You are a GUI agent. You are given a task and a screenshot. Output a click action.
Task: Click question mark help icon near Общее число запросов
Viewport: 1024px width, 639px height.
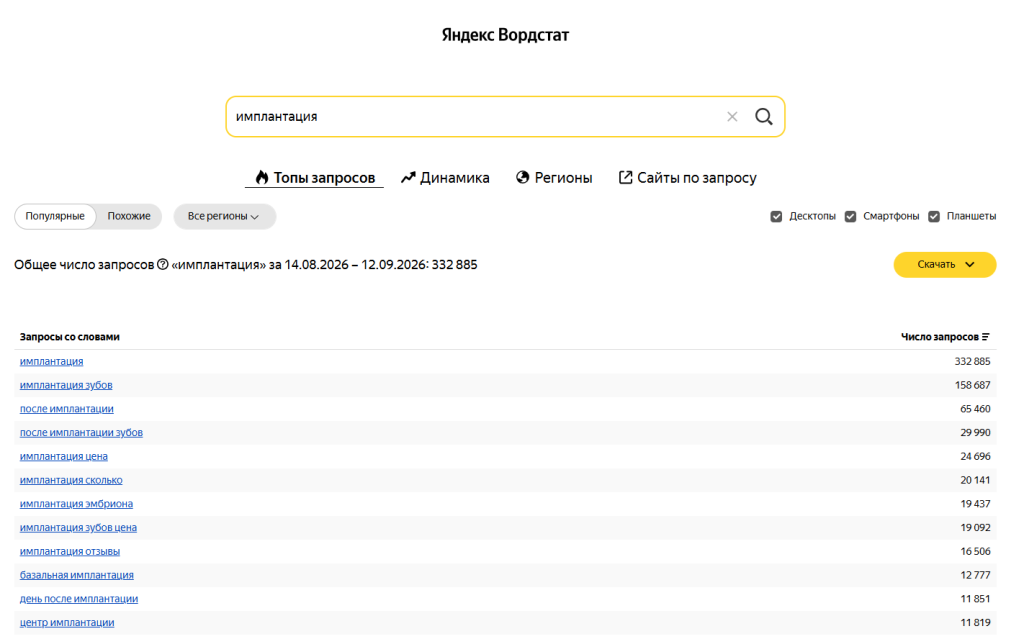tap(163, 265)
